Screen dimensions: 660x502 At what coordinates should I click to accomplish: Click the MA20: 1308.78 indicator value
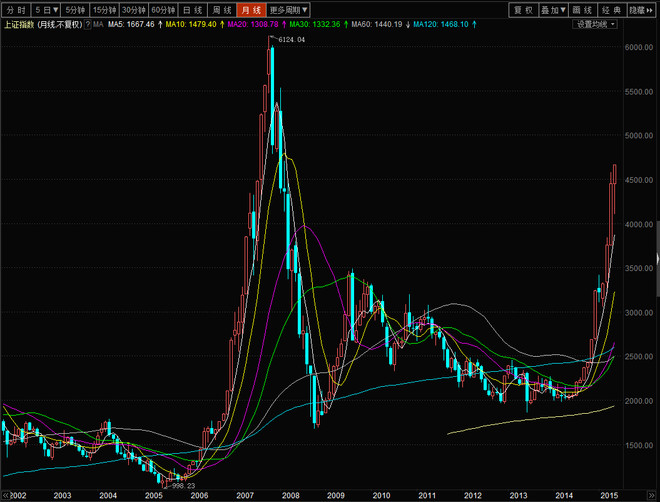pos(253,24)
